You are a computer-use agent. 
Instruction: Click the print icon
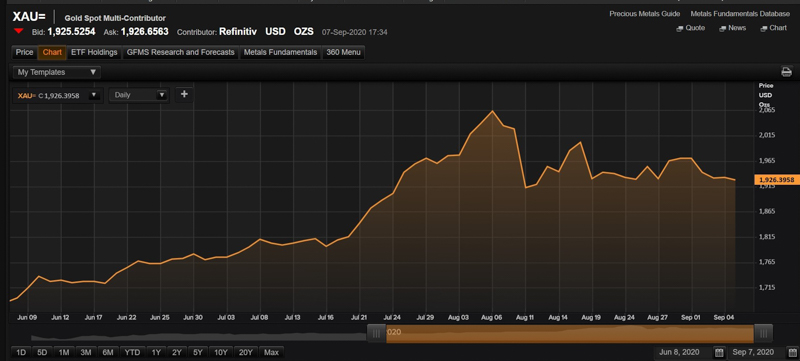786,72
